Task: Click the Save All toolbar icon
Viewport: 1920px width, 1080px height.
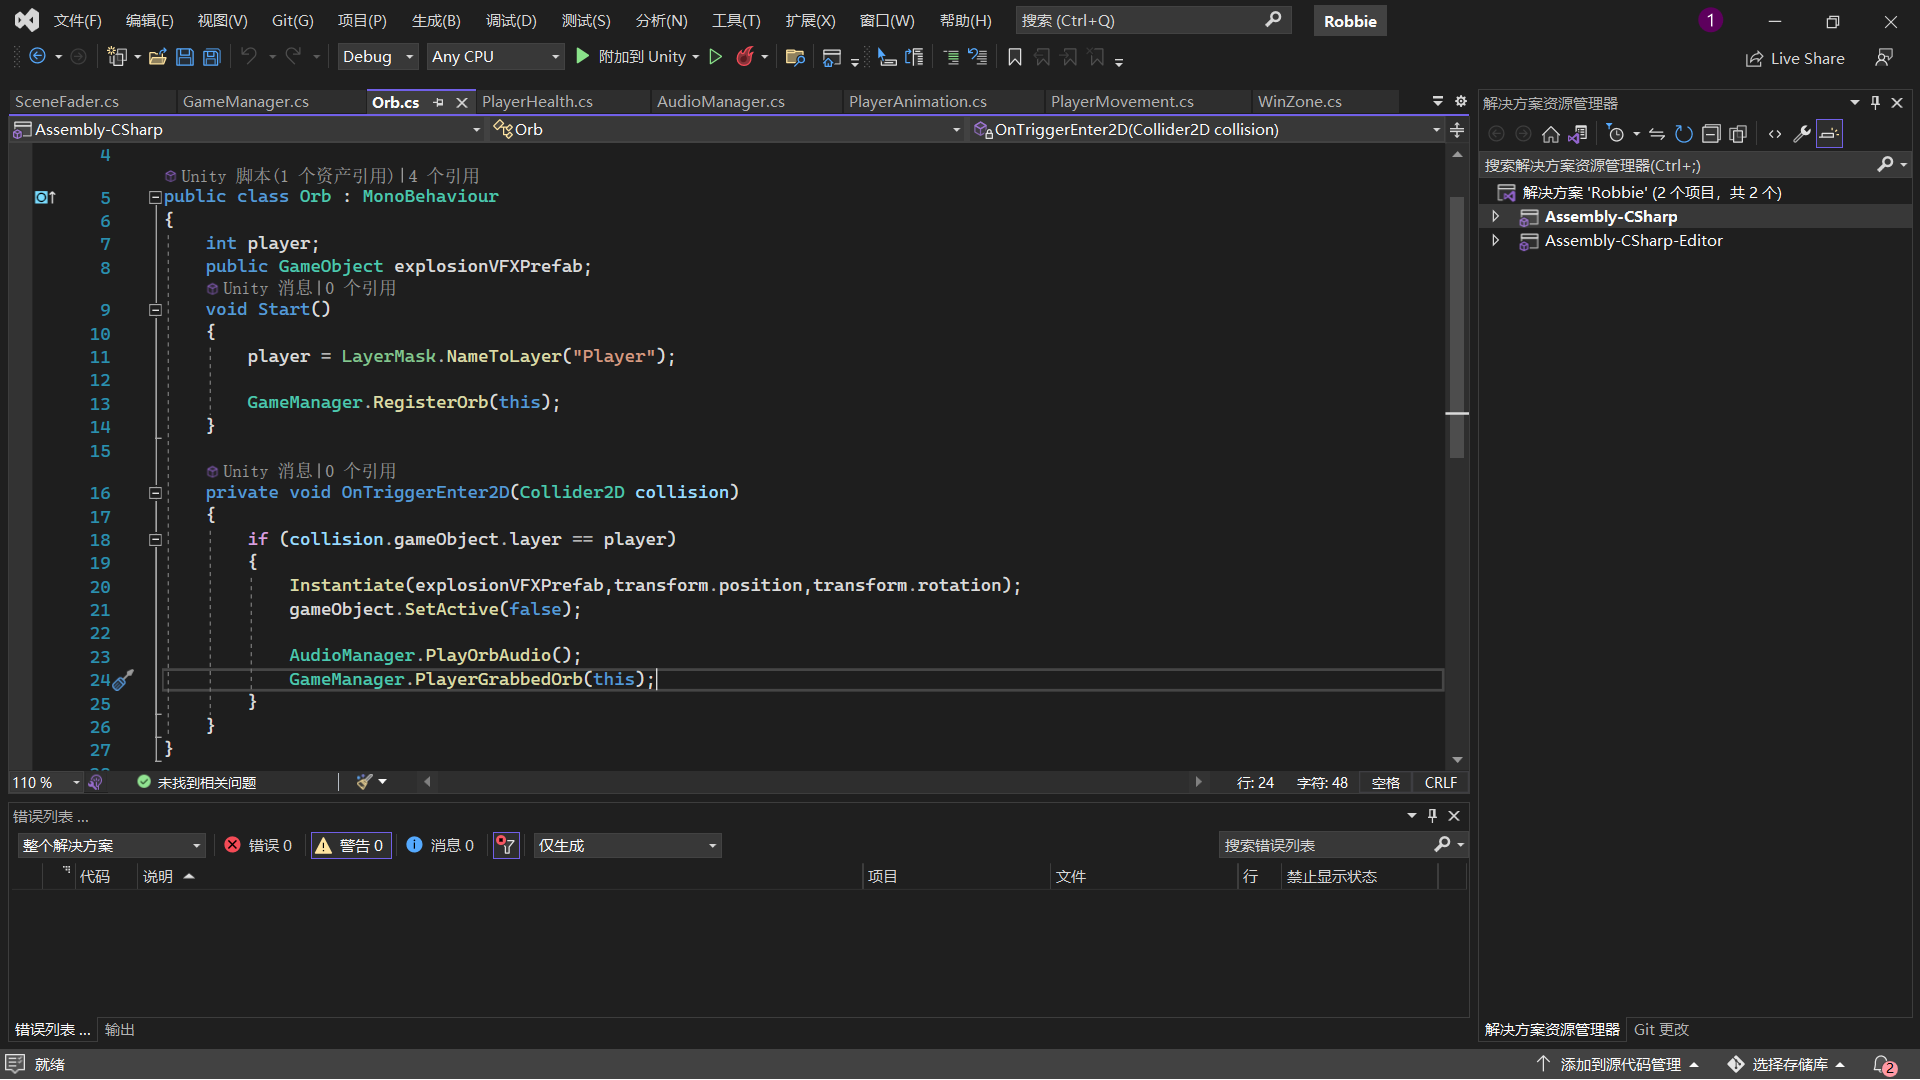Action: click(x=212, y=57)
